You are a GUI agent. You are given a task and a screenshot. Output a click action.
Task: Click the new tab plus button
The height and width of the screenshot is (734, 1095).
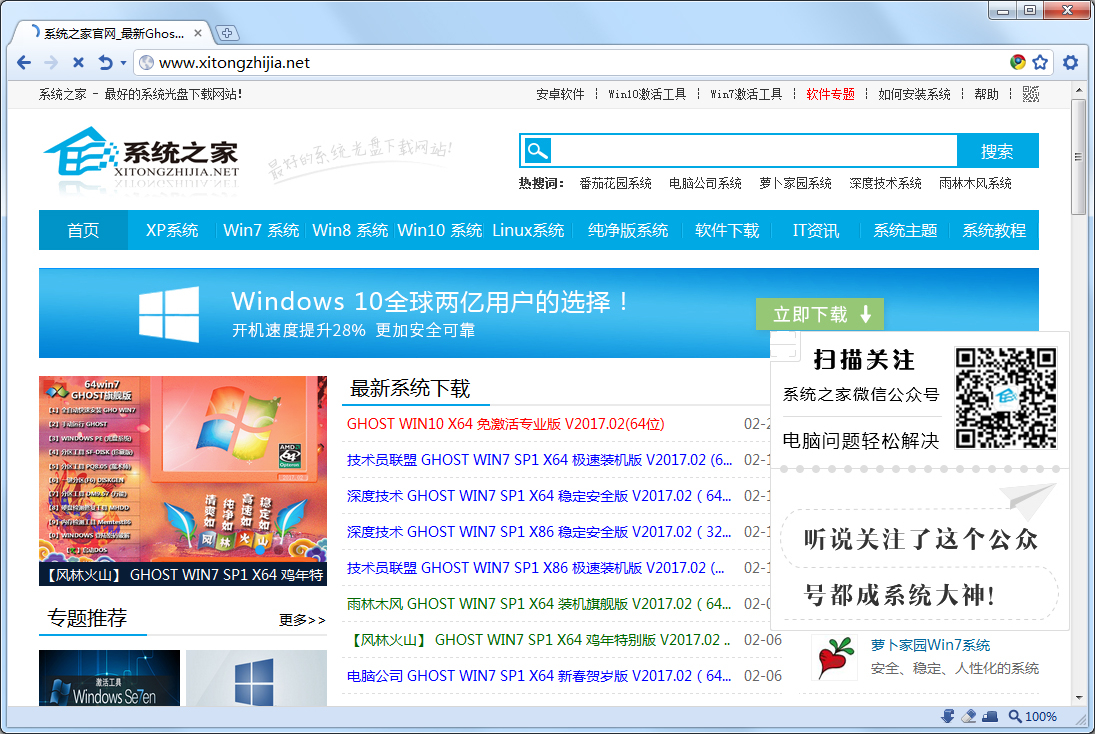pyautogui.click(x=227, y=32)
